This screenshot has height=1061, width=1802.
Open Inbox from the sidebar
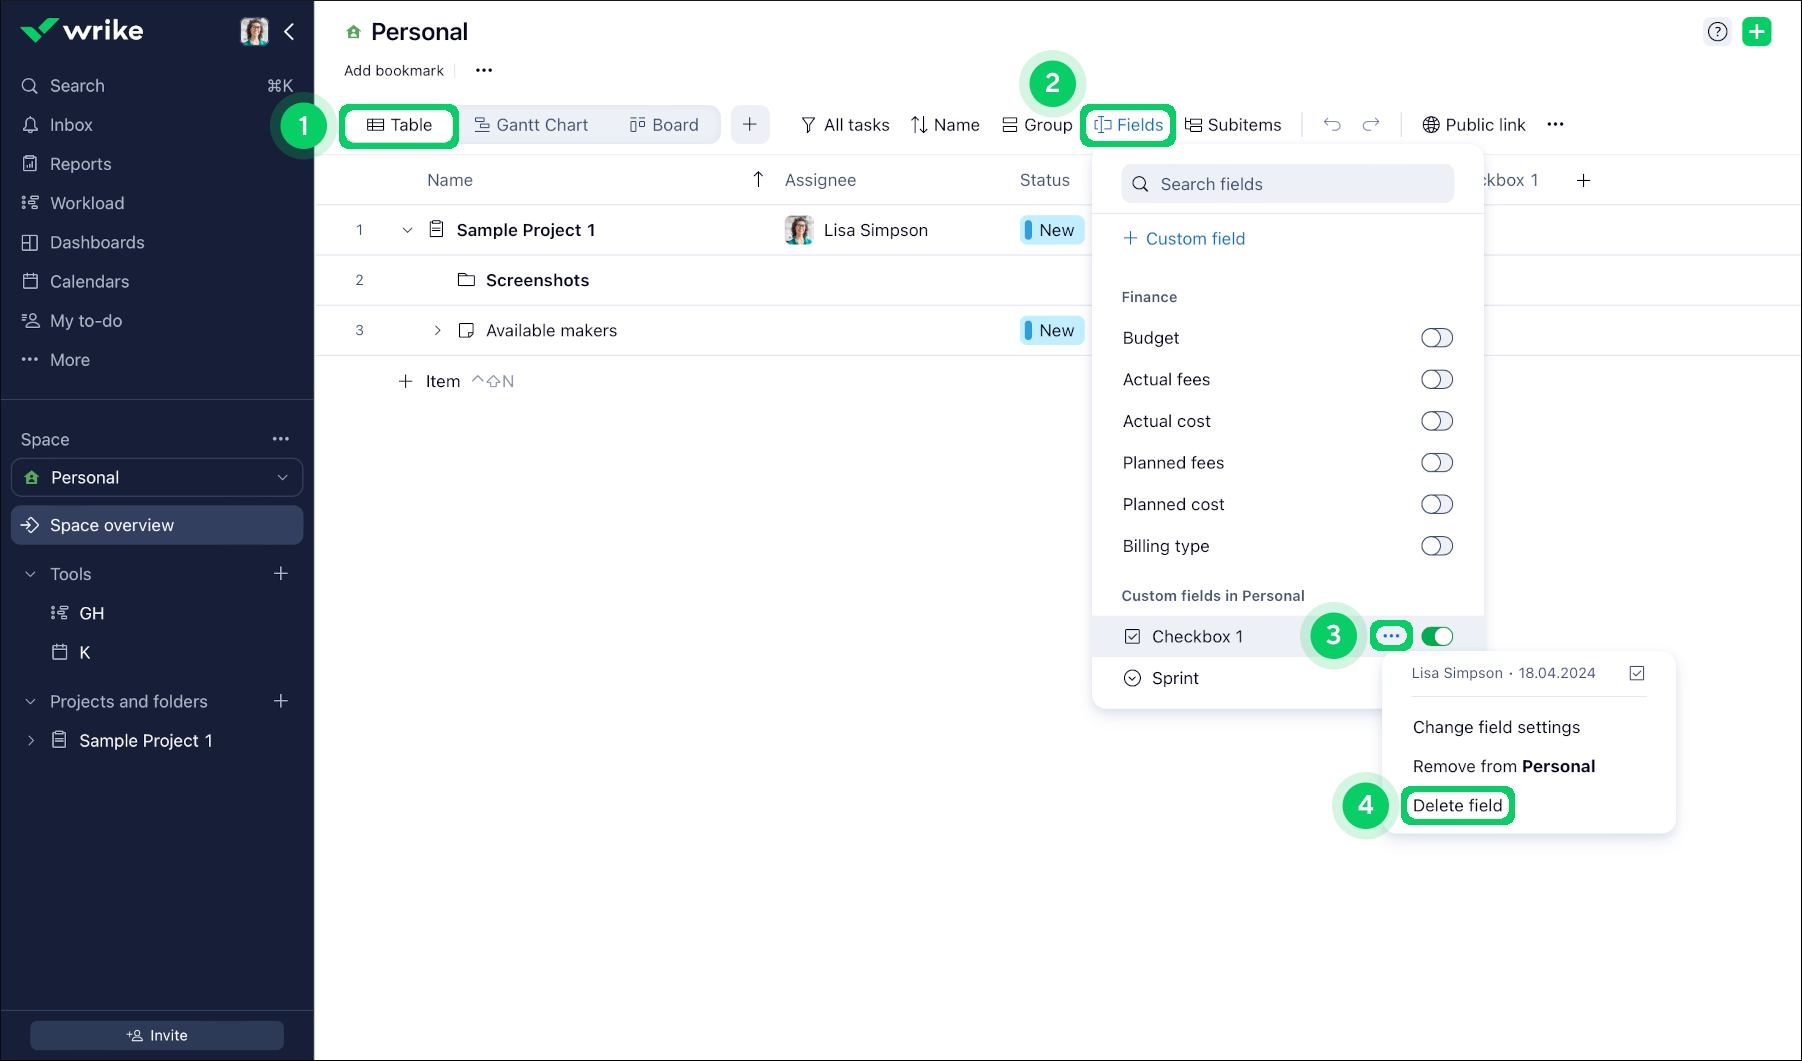pos(71,125)
